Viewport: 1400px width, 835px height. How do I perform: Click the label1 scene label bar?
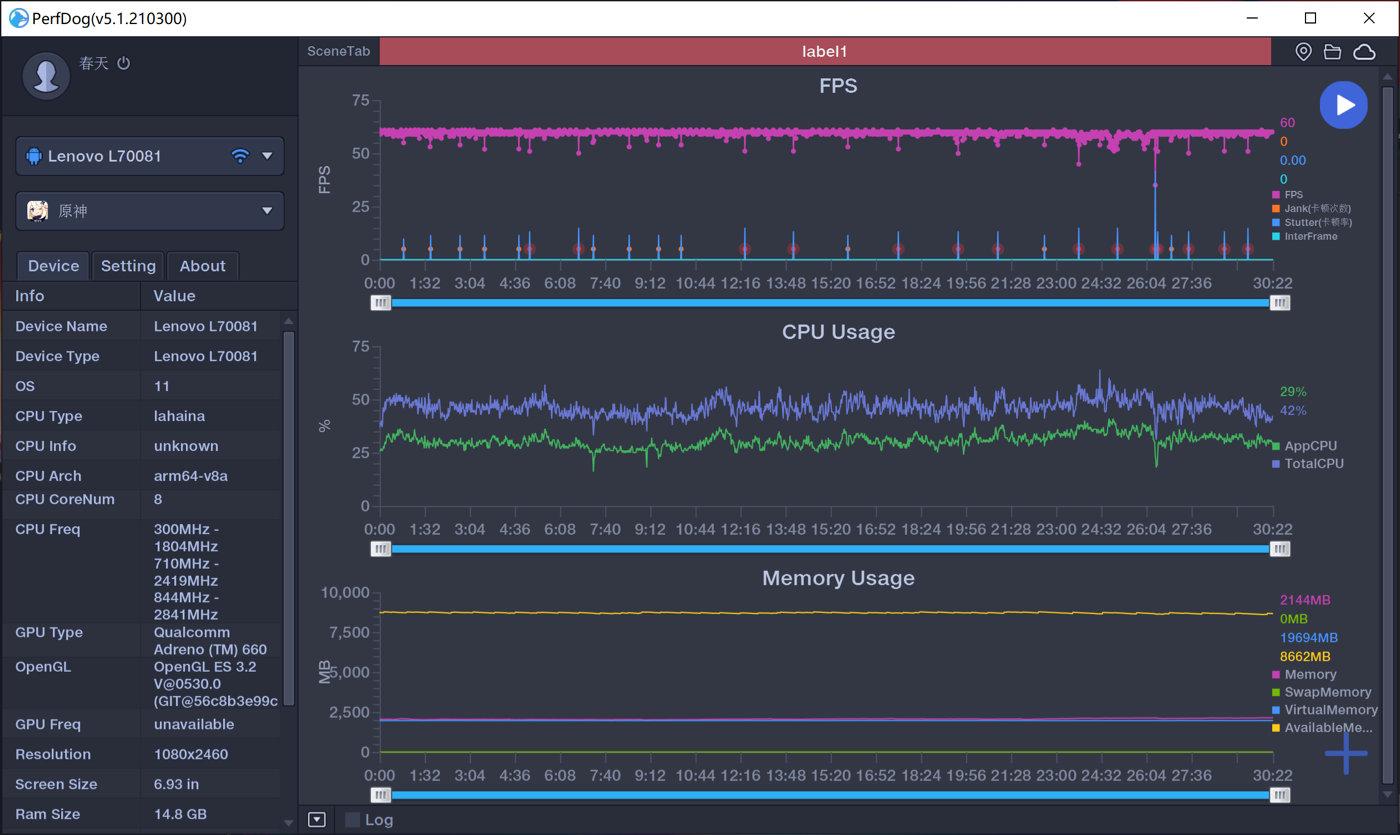(824, 52)
